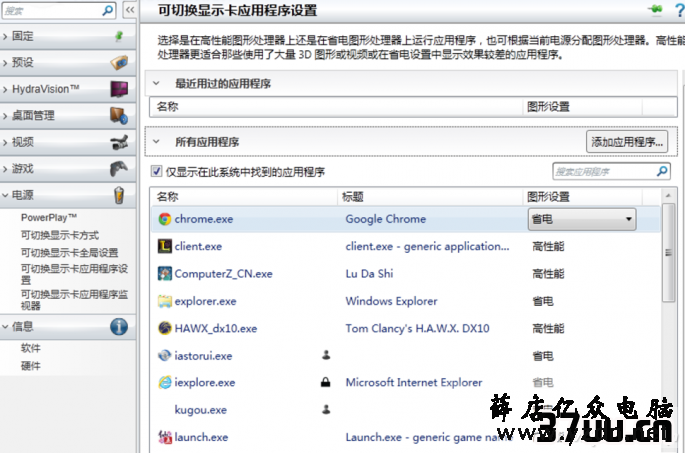Collapse the 最近用过的应用程序 section

click(x=156, y=83)
